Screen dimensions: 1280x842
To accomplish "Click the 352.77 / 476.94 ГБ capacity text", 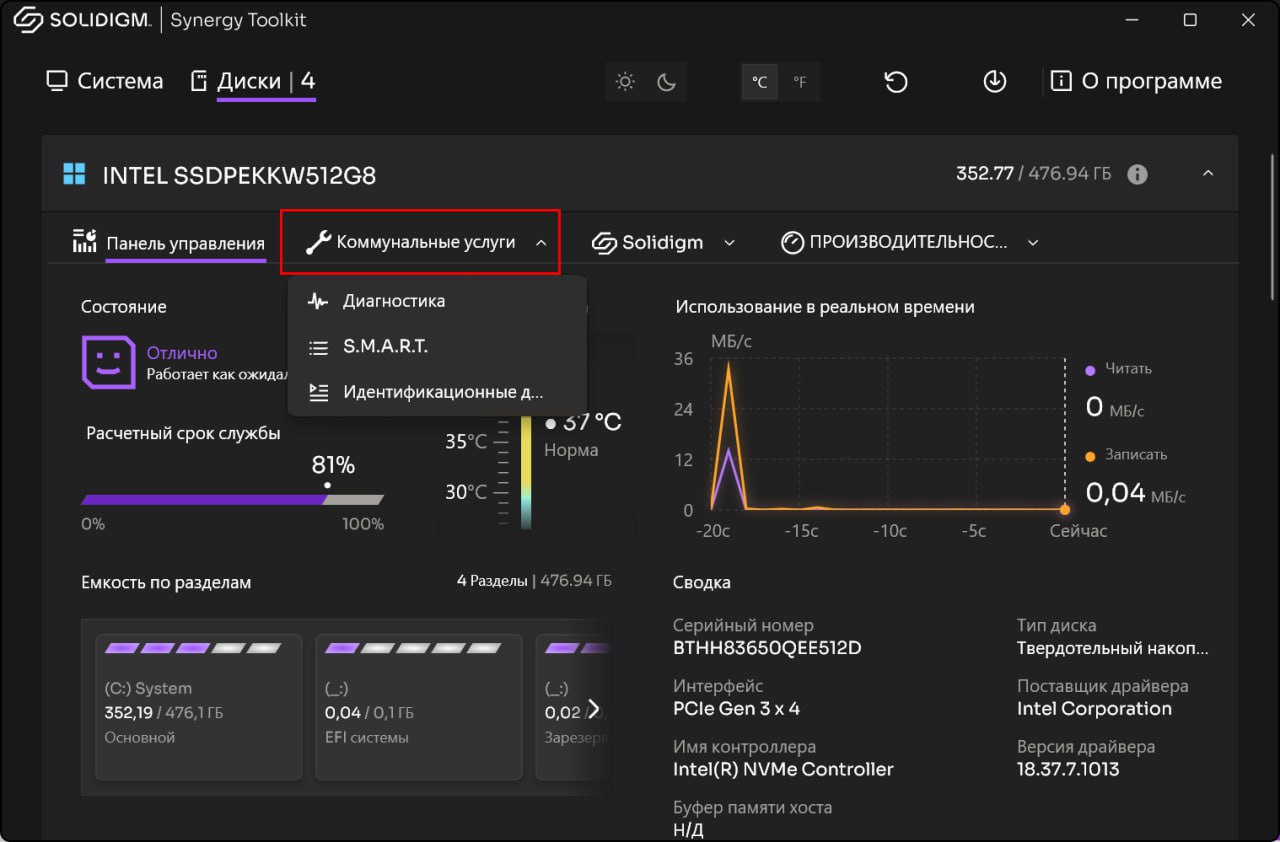I will (x=1033, y=174).
